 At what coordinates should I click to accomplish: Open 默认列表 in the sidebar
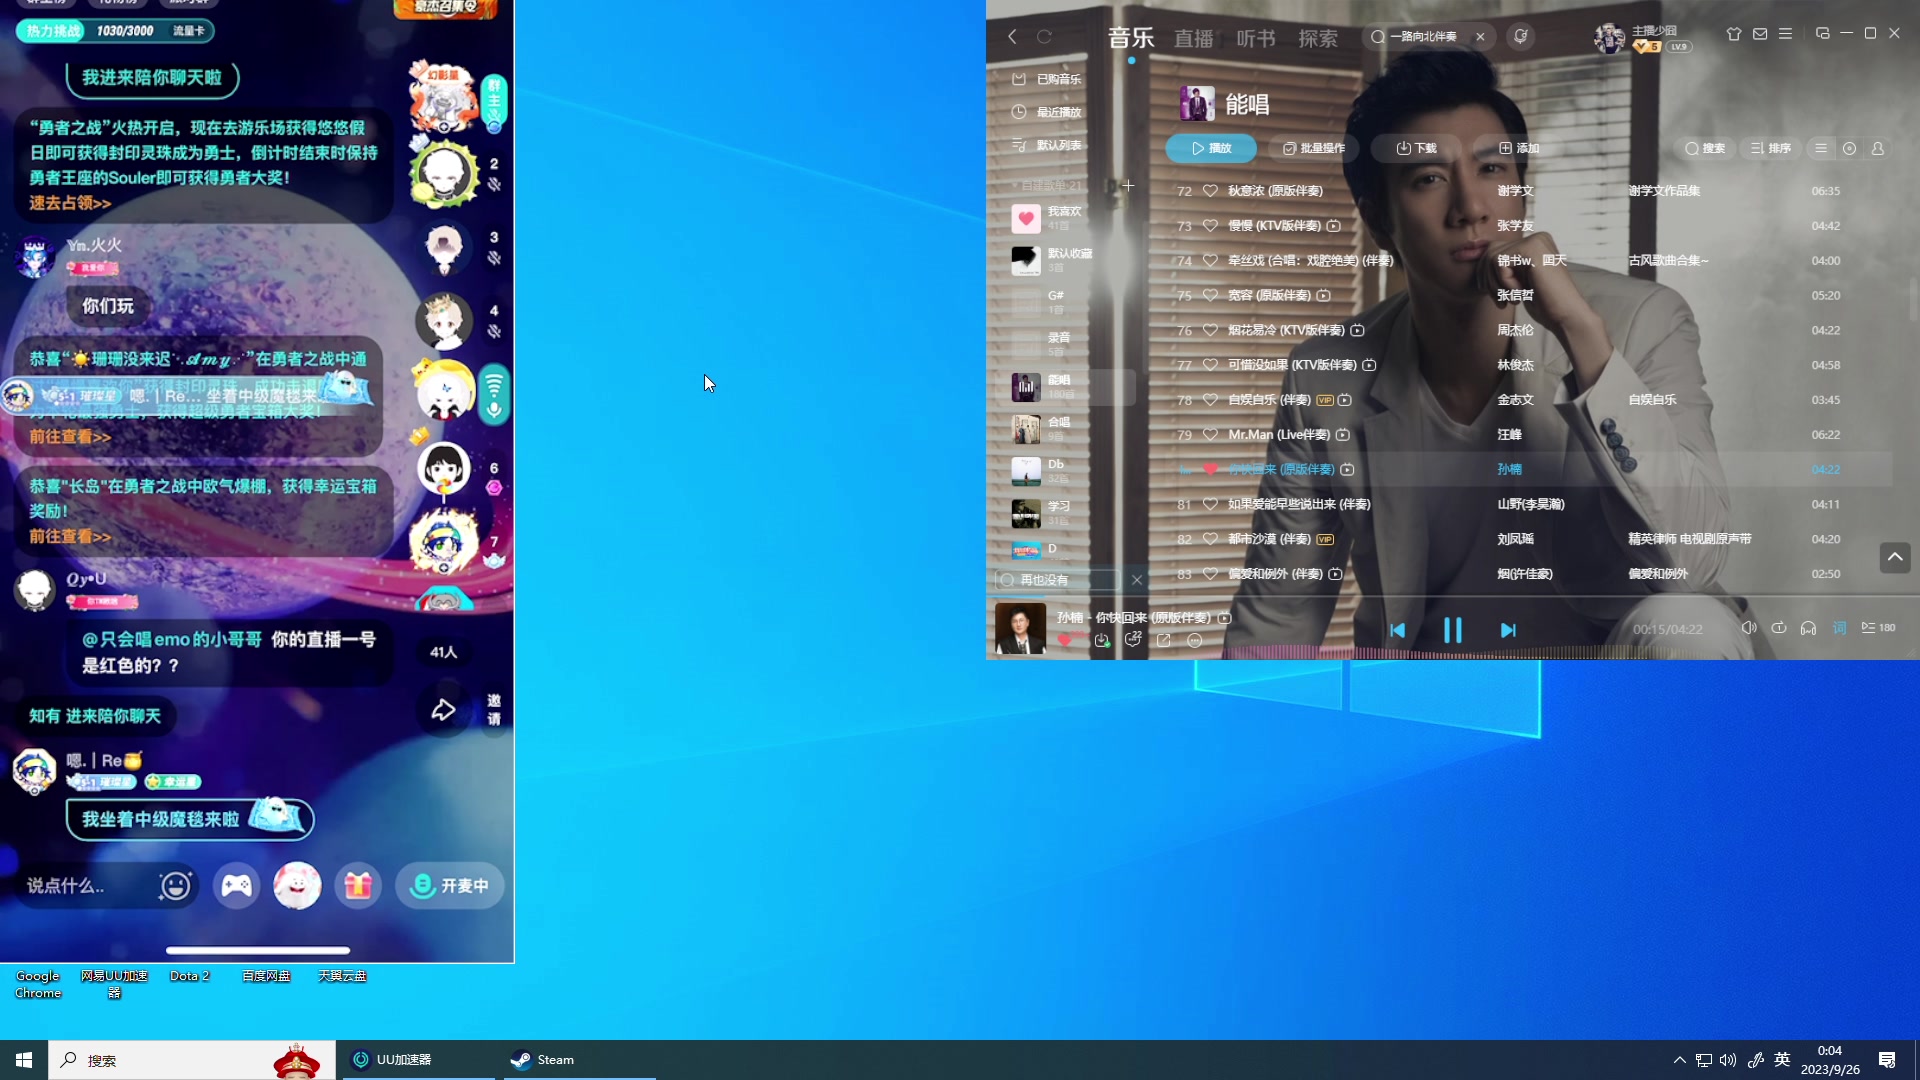coord(1047,145)
